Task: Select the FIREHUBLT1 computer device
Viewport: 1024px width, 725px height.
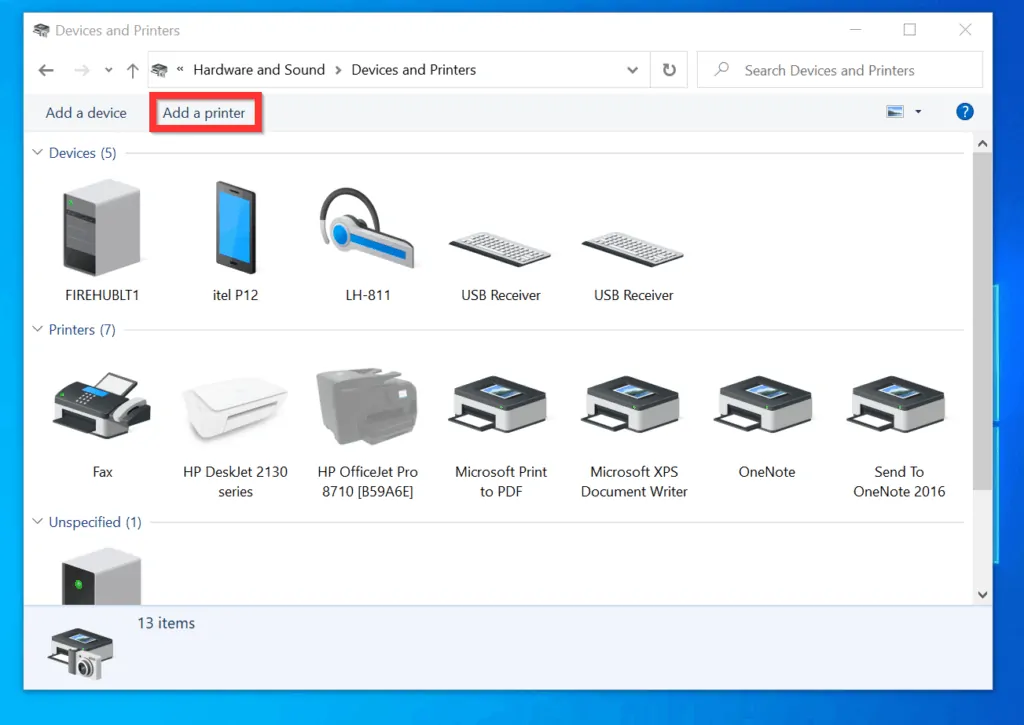Action: (101, 230)
